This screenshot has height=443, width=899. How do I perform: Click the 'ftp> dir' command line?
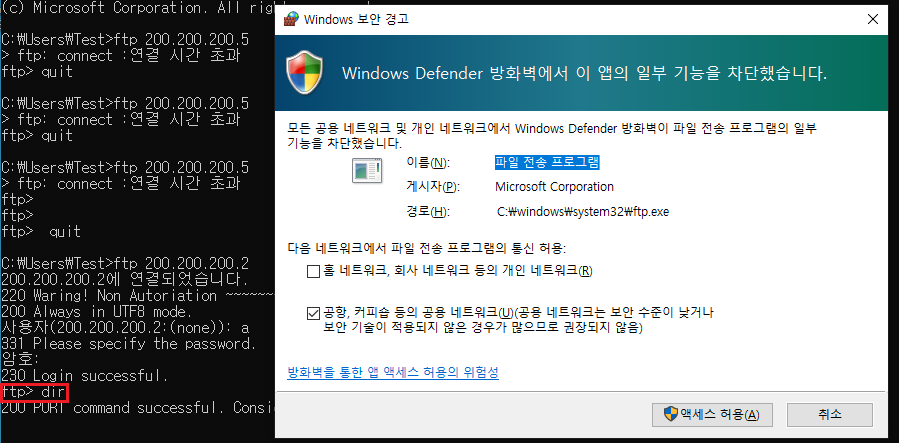tap(34, 393)
